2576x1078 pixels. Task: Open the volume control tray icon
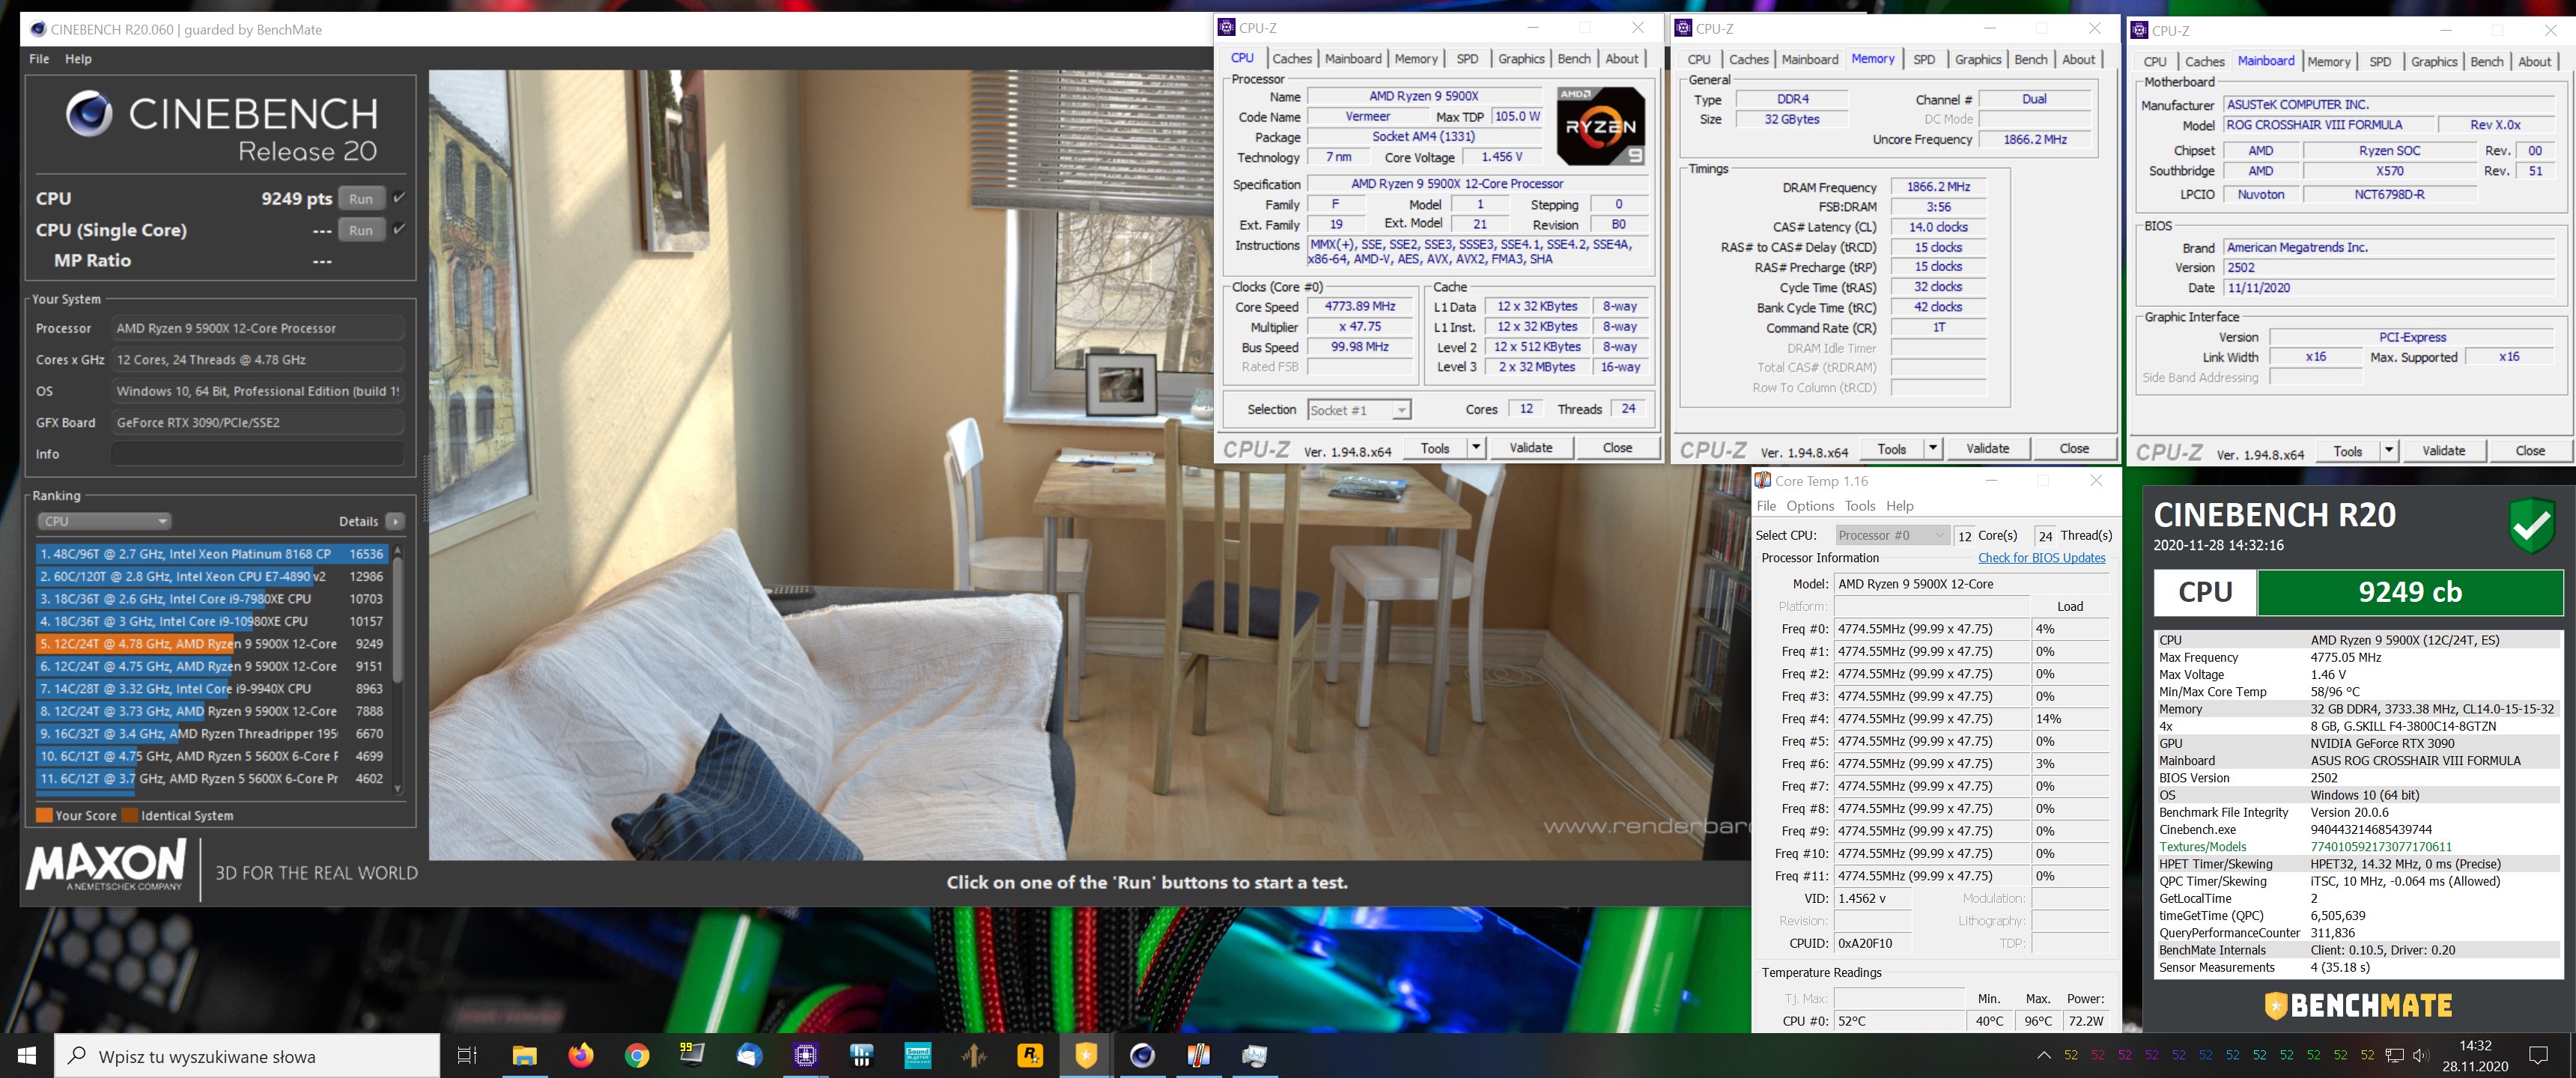tap(2420, 1055)
